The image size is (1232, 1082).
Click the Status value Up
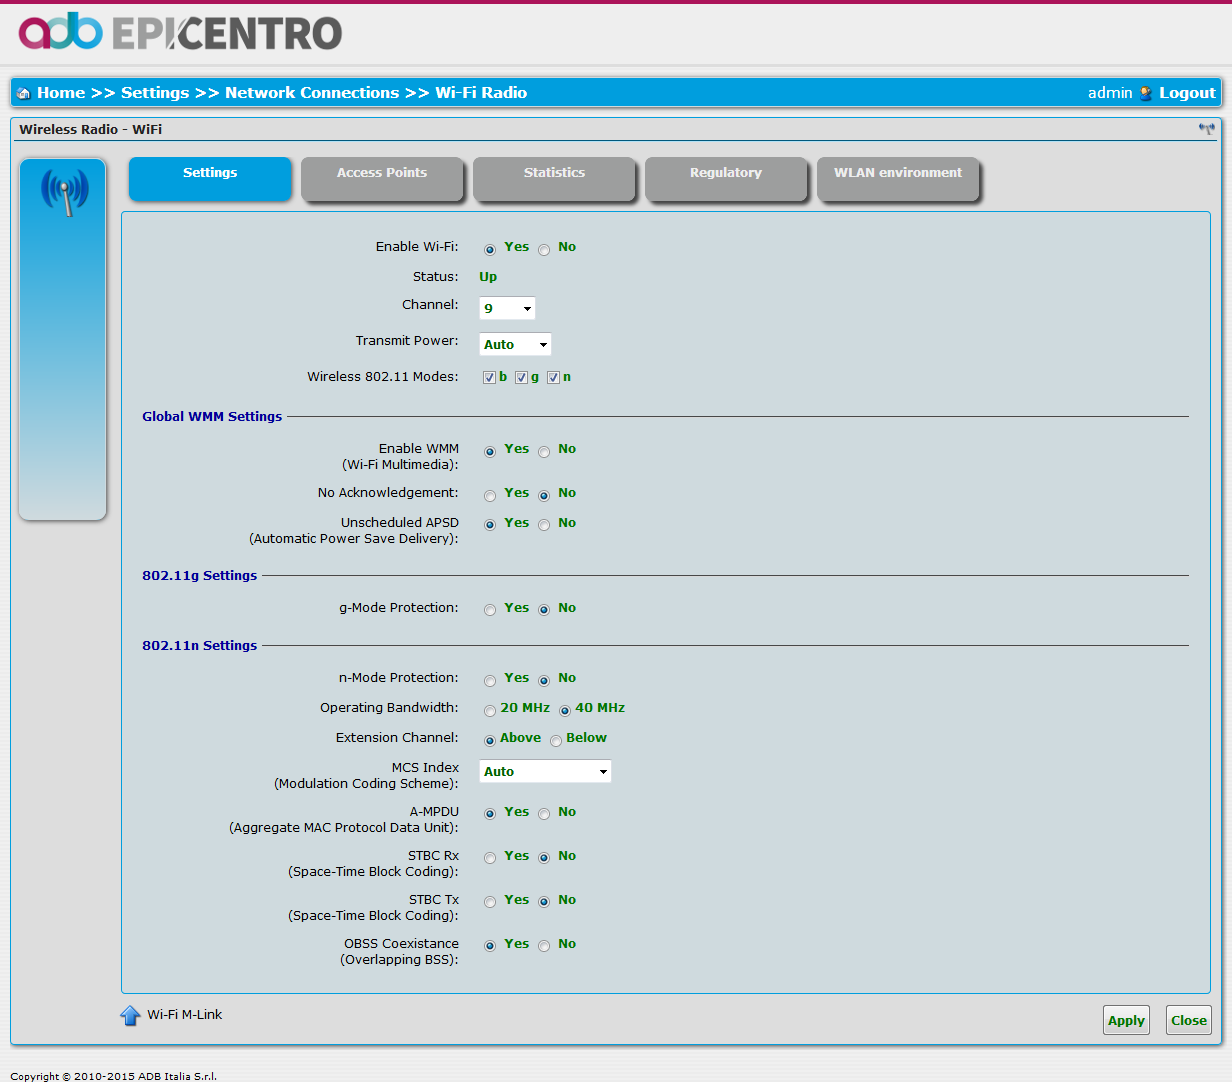[488, 277]
